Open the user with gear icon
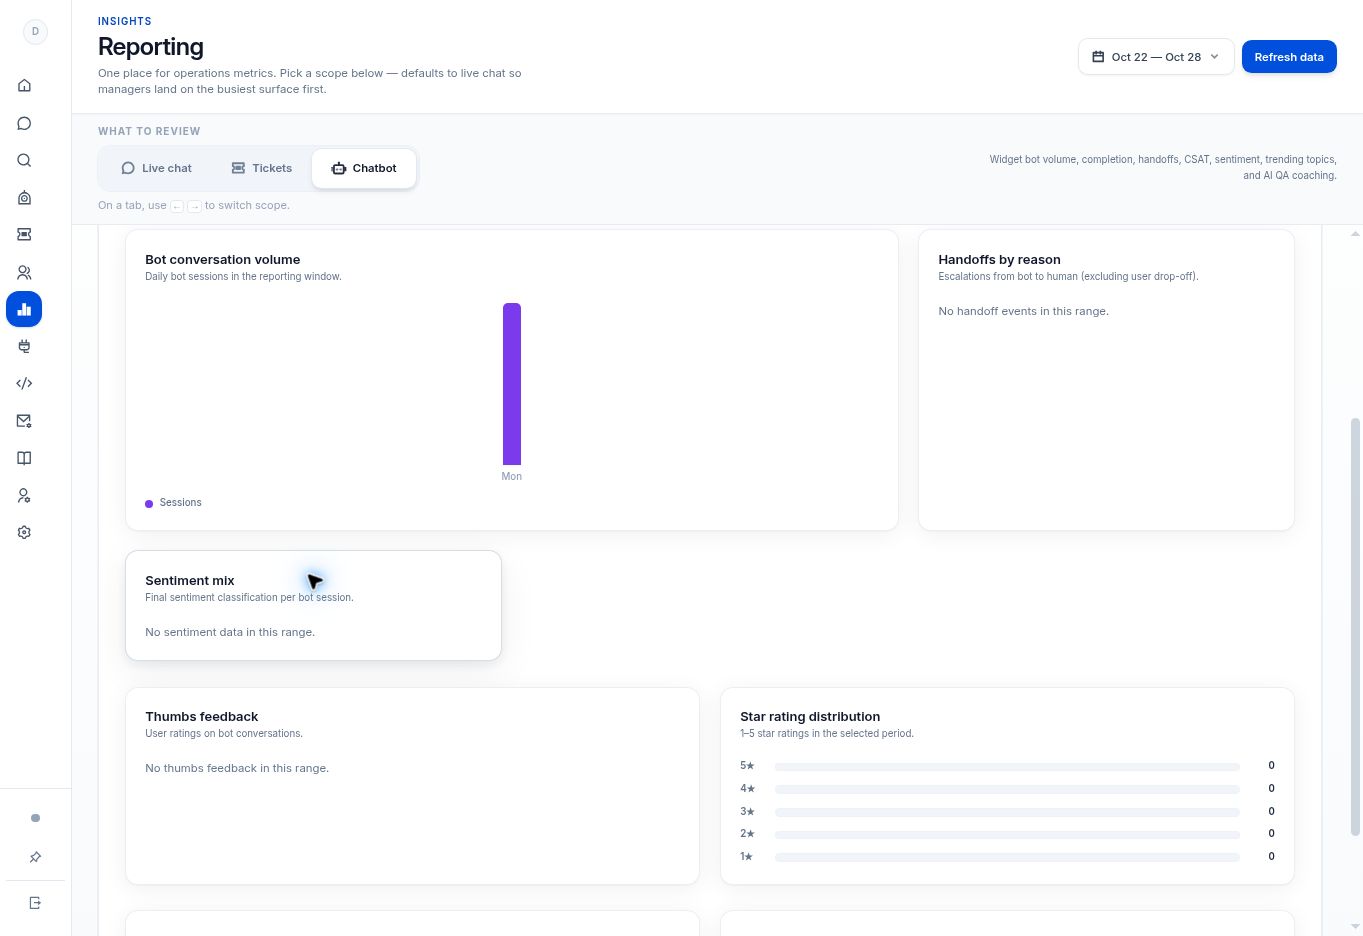Image resolution: width=1363 pixels, height=936 pixels. [x=24, y=496]
